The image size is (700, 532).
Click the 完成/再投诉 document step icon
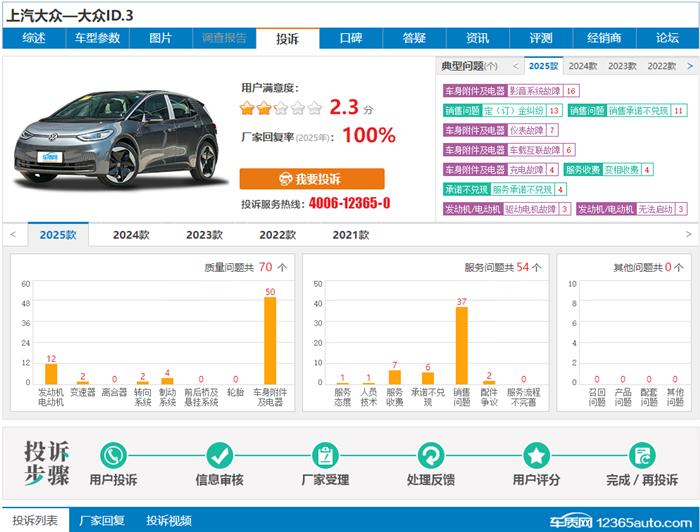click(x=642, y=456)
